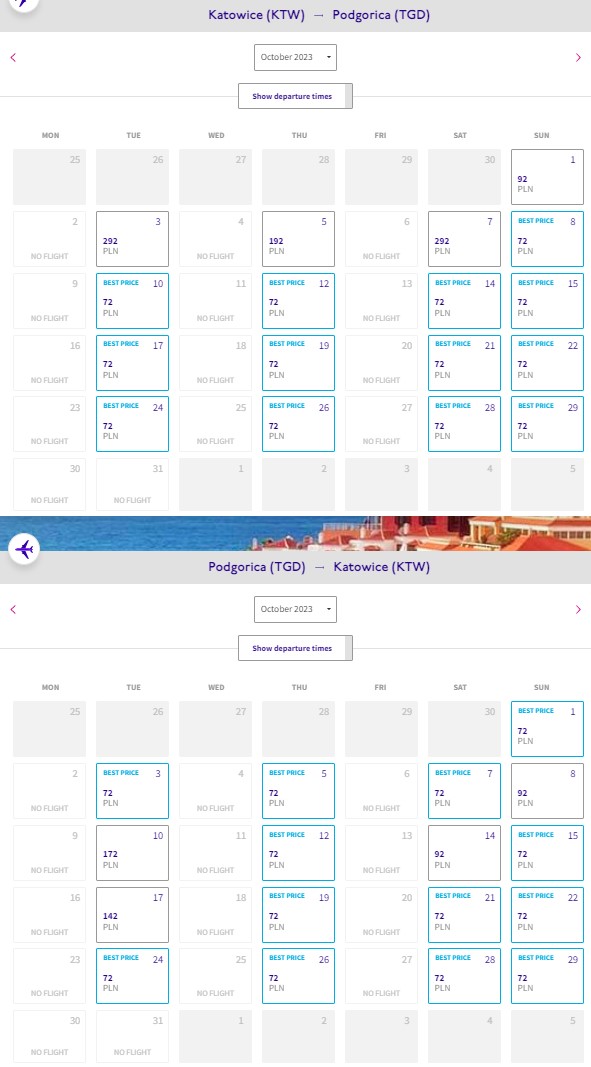Toggle Show departure times for outbound flight

point(296,96)
